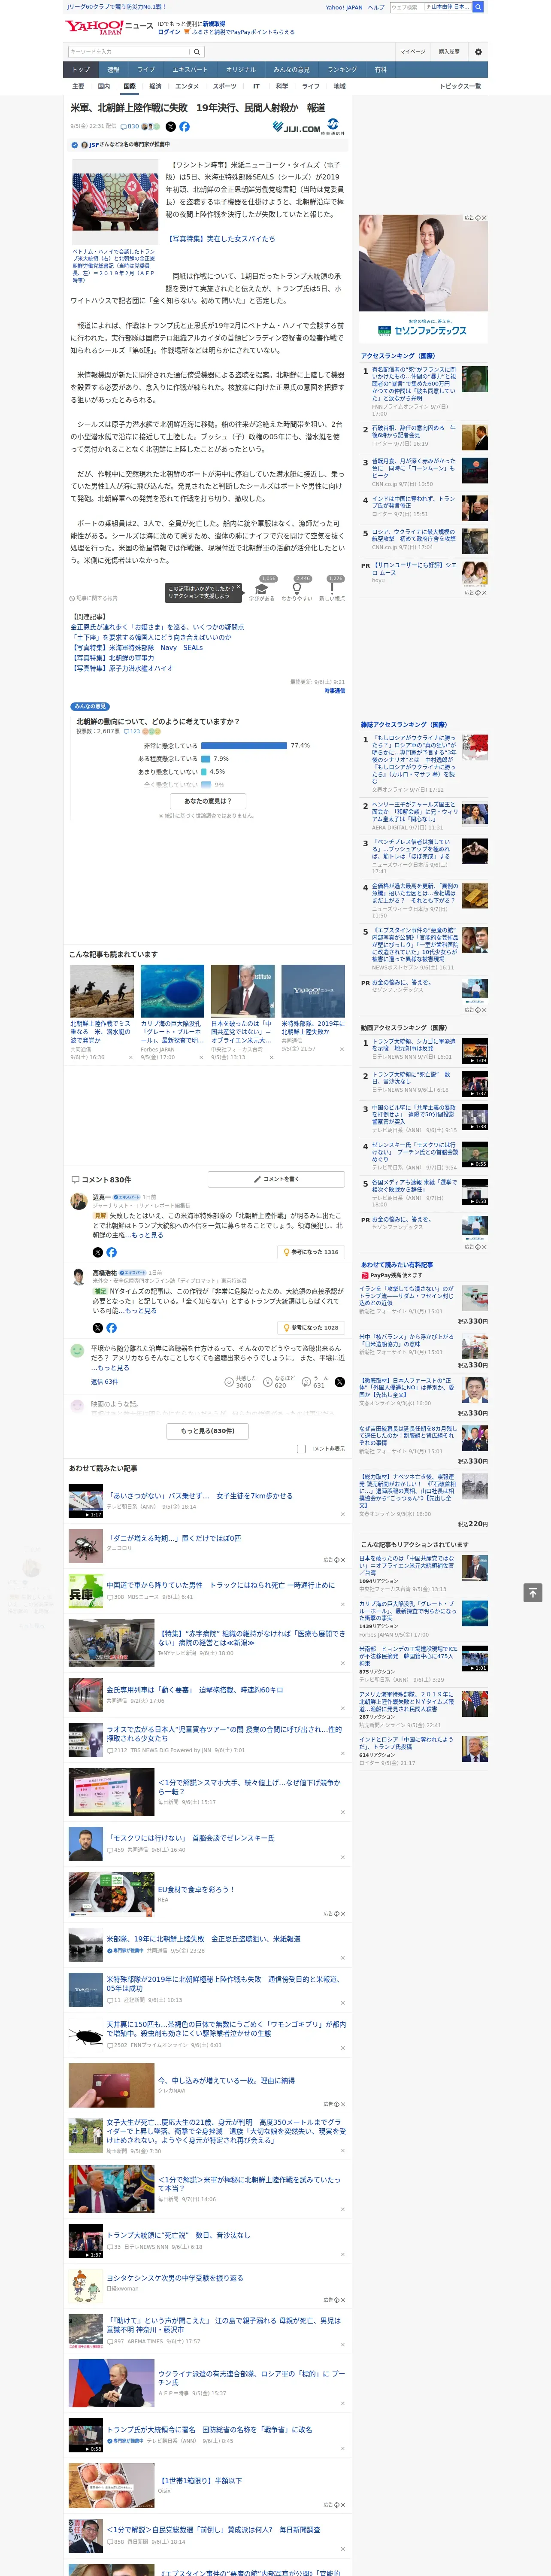Viewport: 551px width, 2576px height.
Task: Click the あなたの意見は？ poll button
Action: tap(208, 801)
